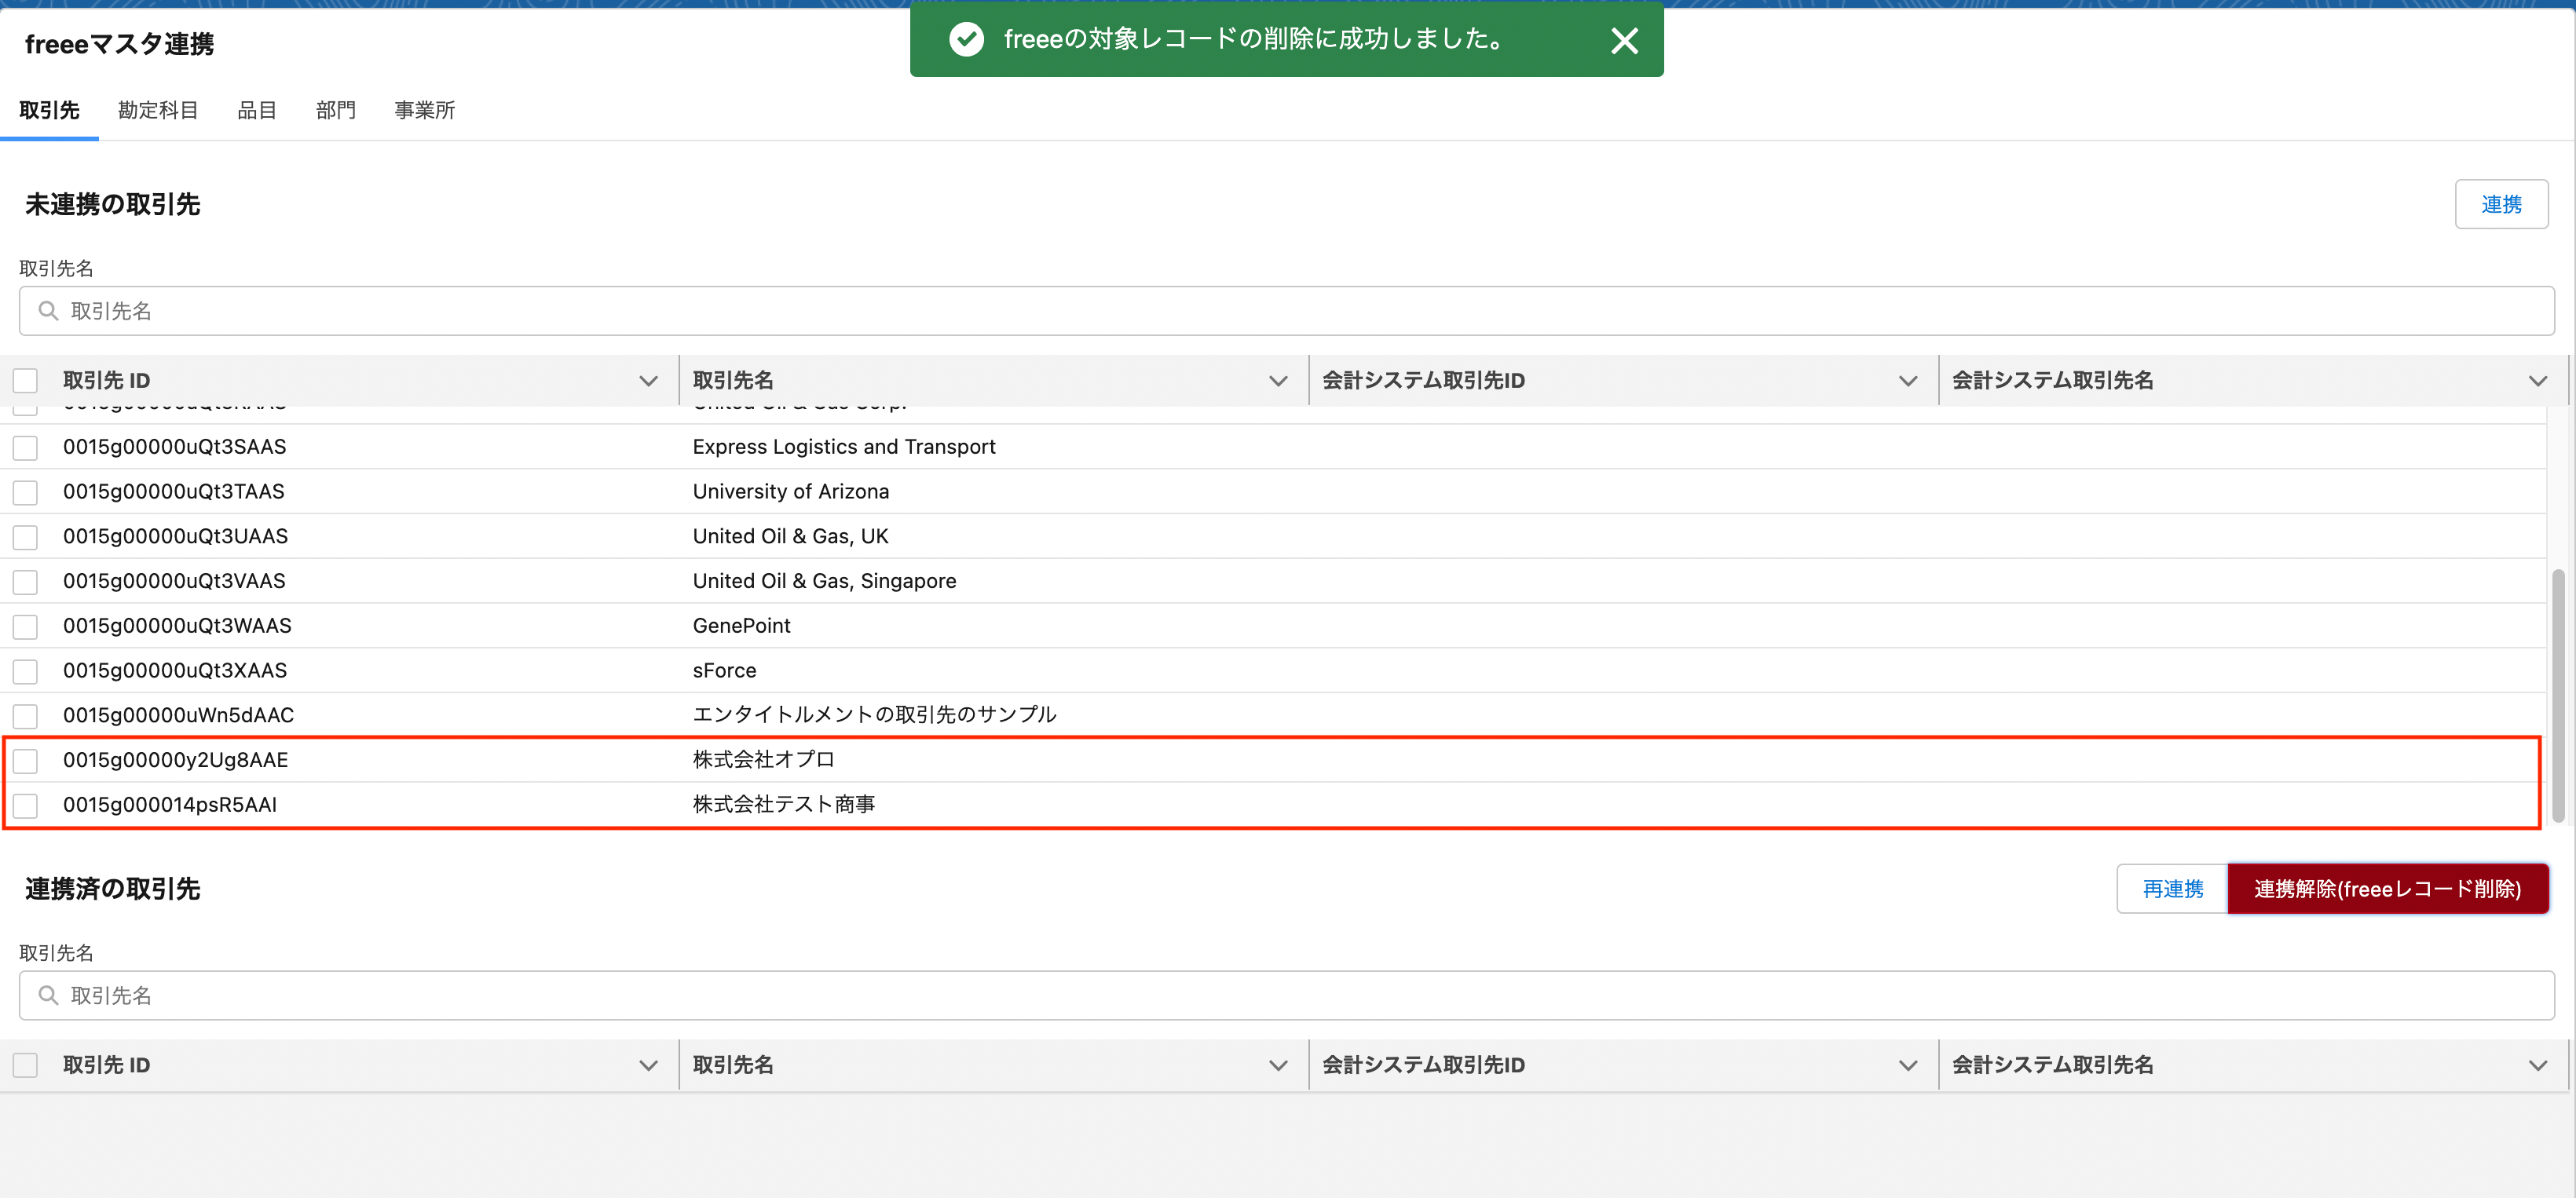Screen dimensions: 2576x1198
Task: Click the magnifier icon in lower 取引先名 search
Action: pos(48,995)
